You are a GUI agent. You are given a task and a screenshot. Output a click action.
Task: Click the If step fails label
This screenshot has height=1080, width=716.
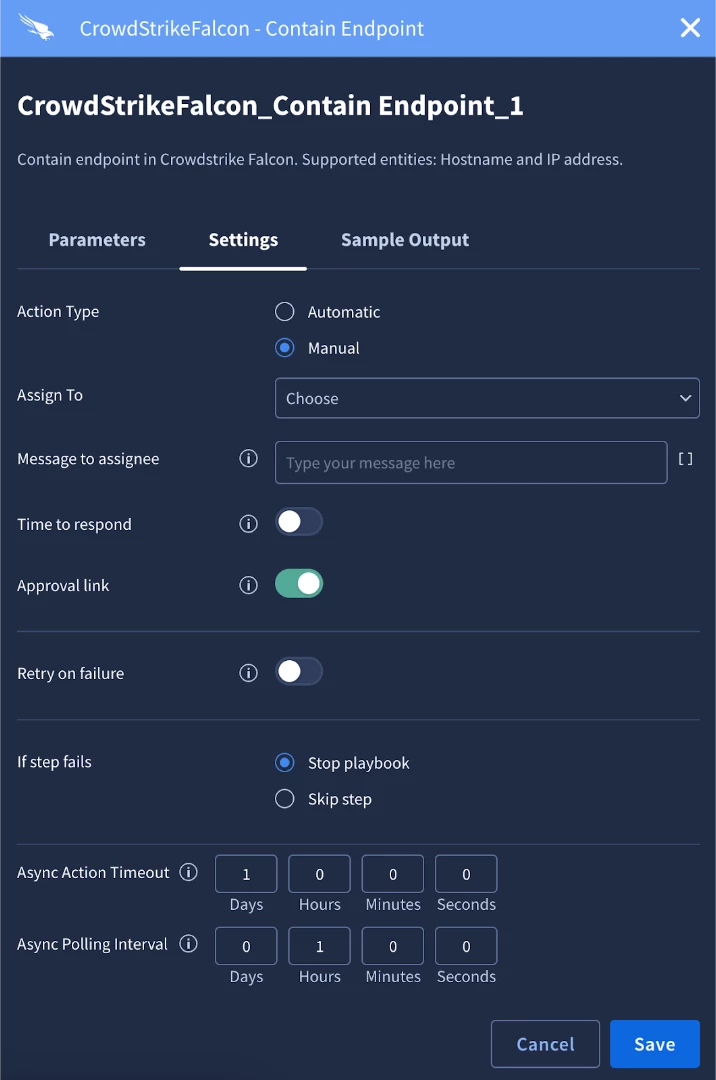pyautogui.click(x=54, y=761)
